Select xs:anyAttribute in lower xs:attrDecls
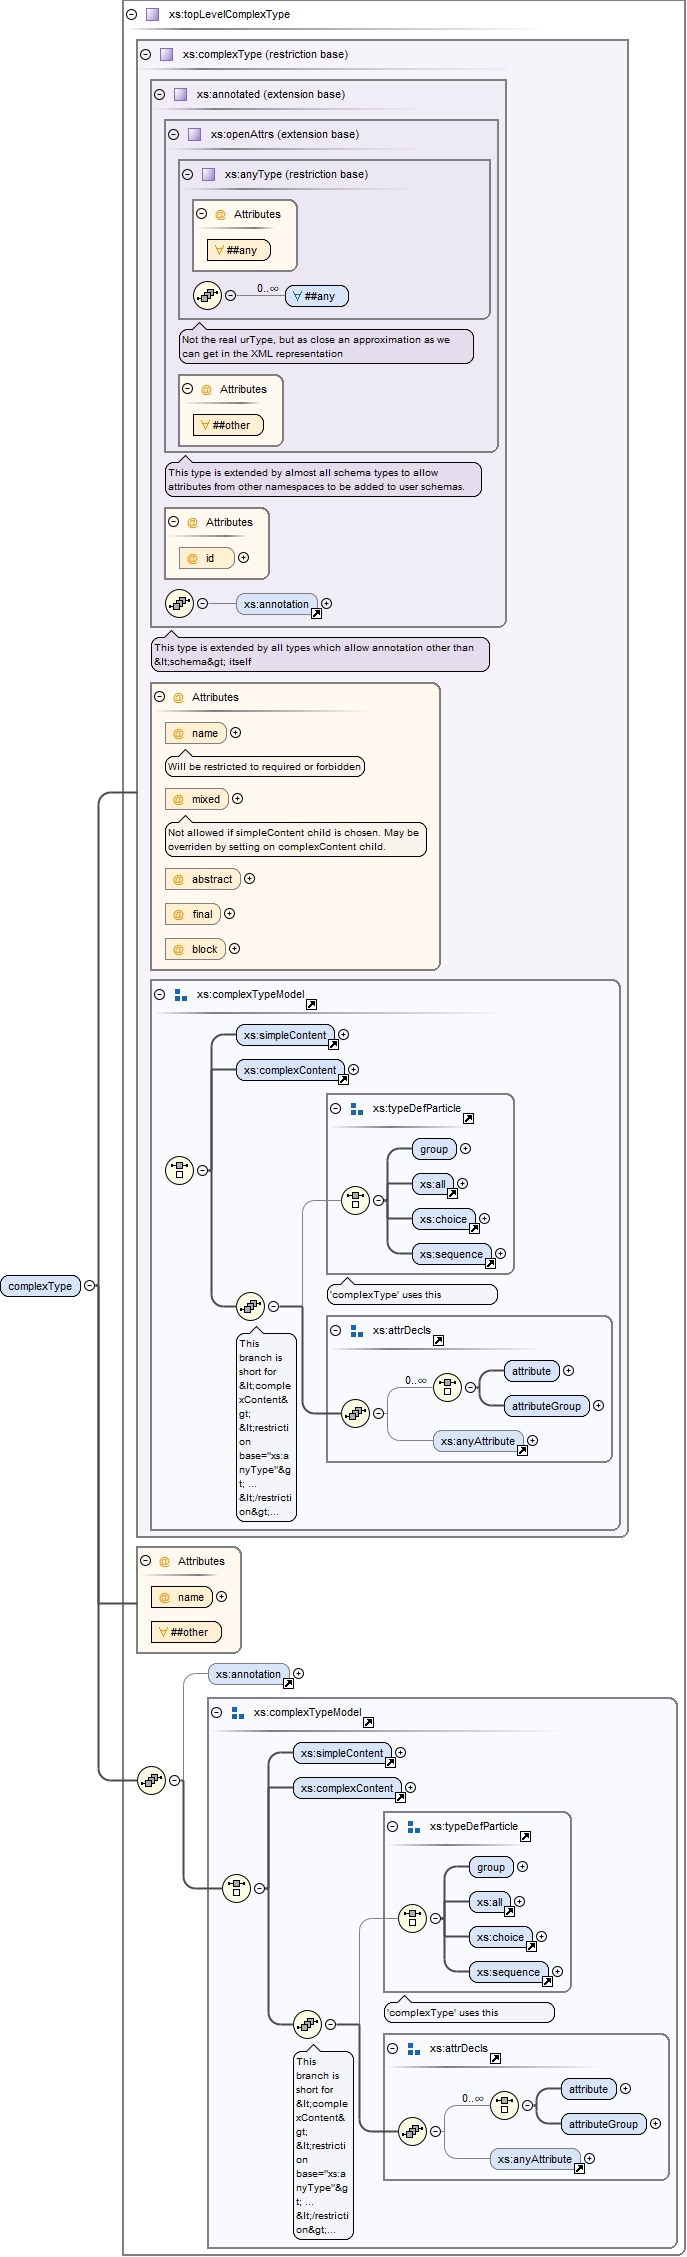This screenshot has height=2257, width=687. click(535, 2159)
